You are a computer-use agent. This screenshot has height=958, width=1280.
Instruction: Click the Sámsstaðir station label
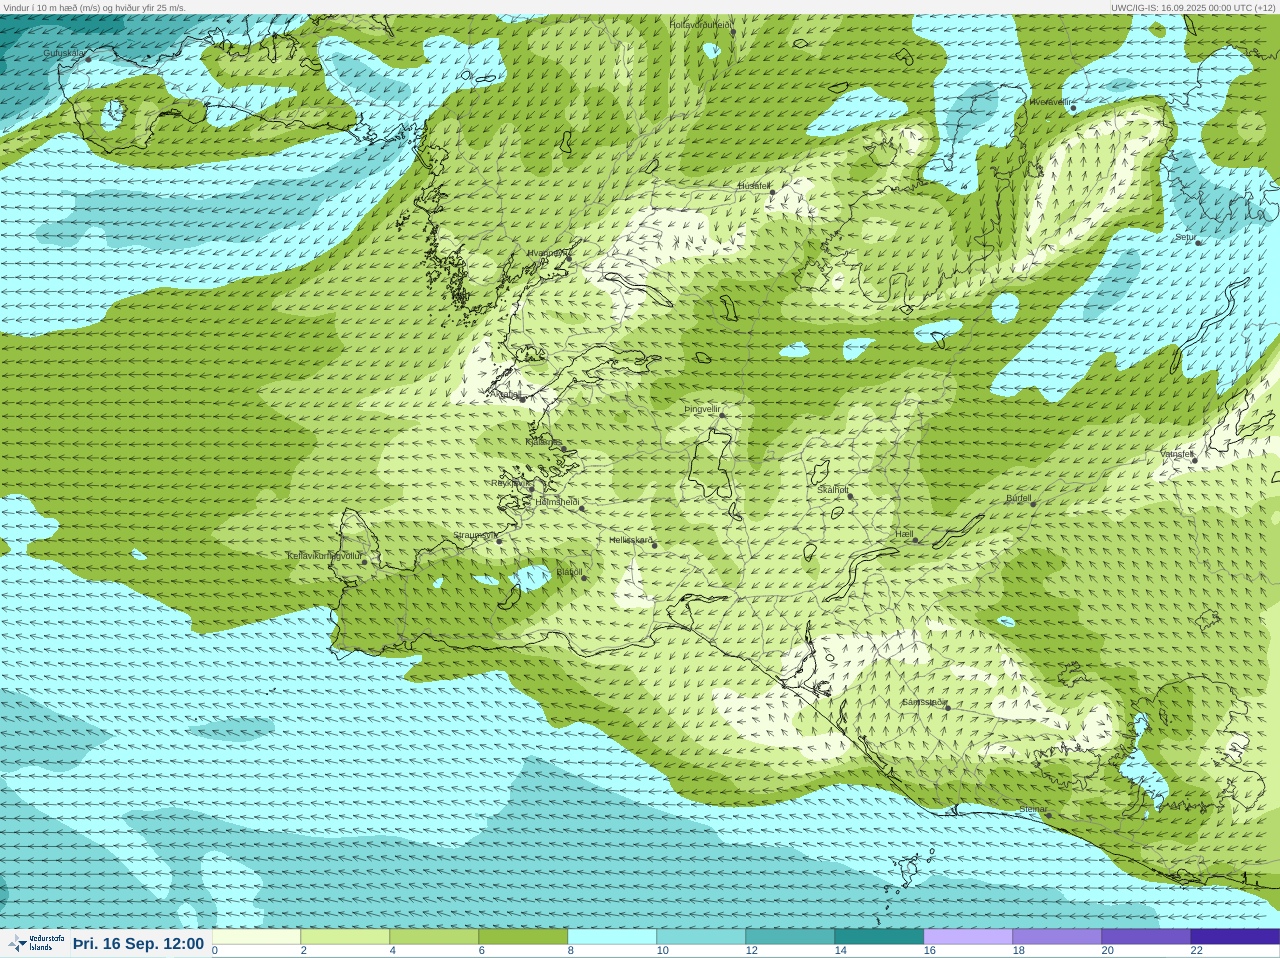coord(923,702)
